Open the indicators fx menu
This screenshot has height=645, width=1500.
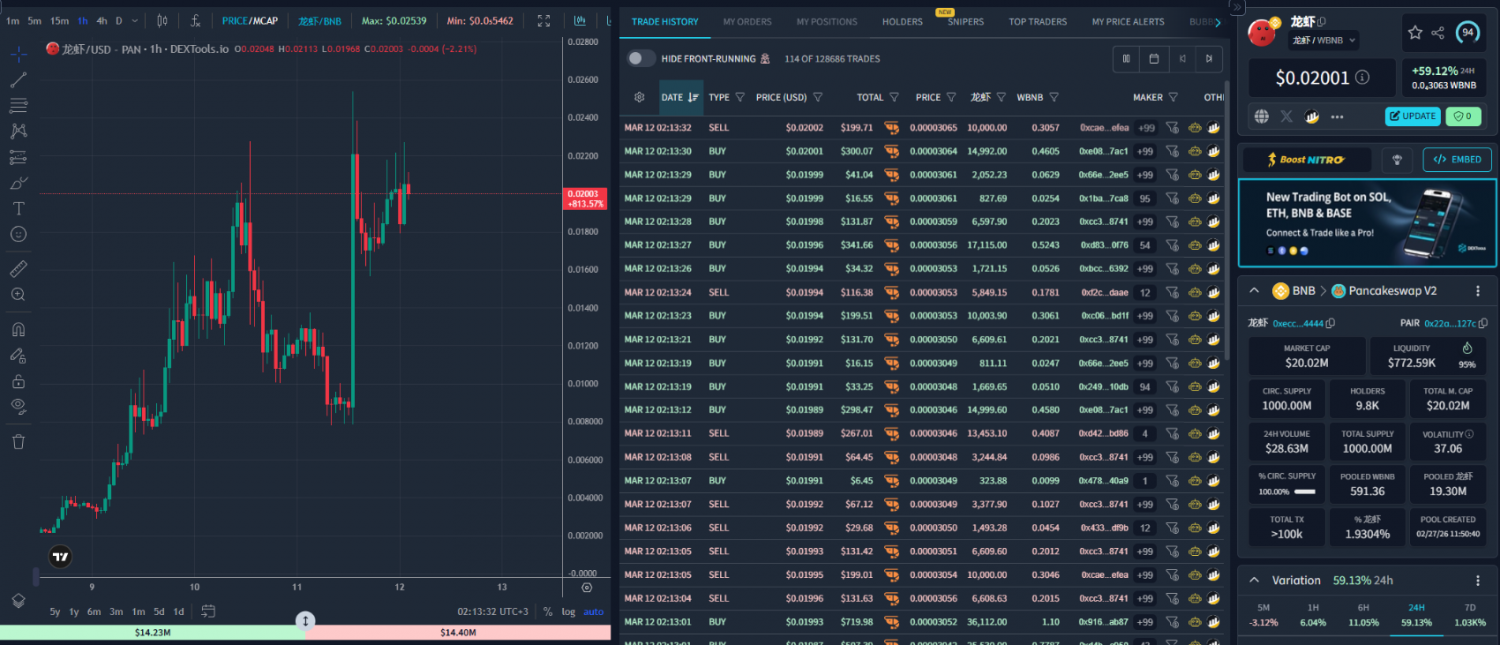(196, 20)
